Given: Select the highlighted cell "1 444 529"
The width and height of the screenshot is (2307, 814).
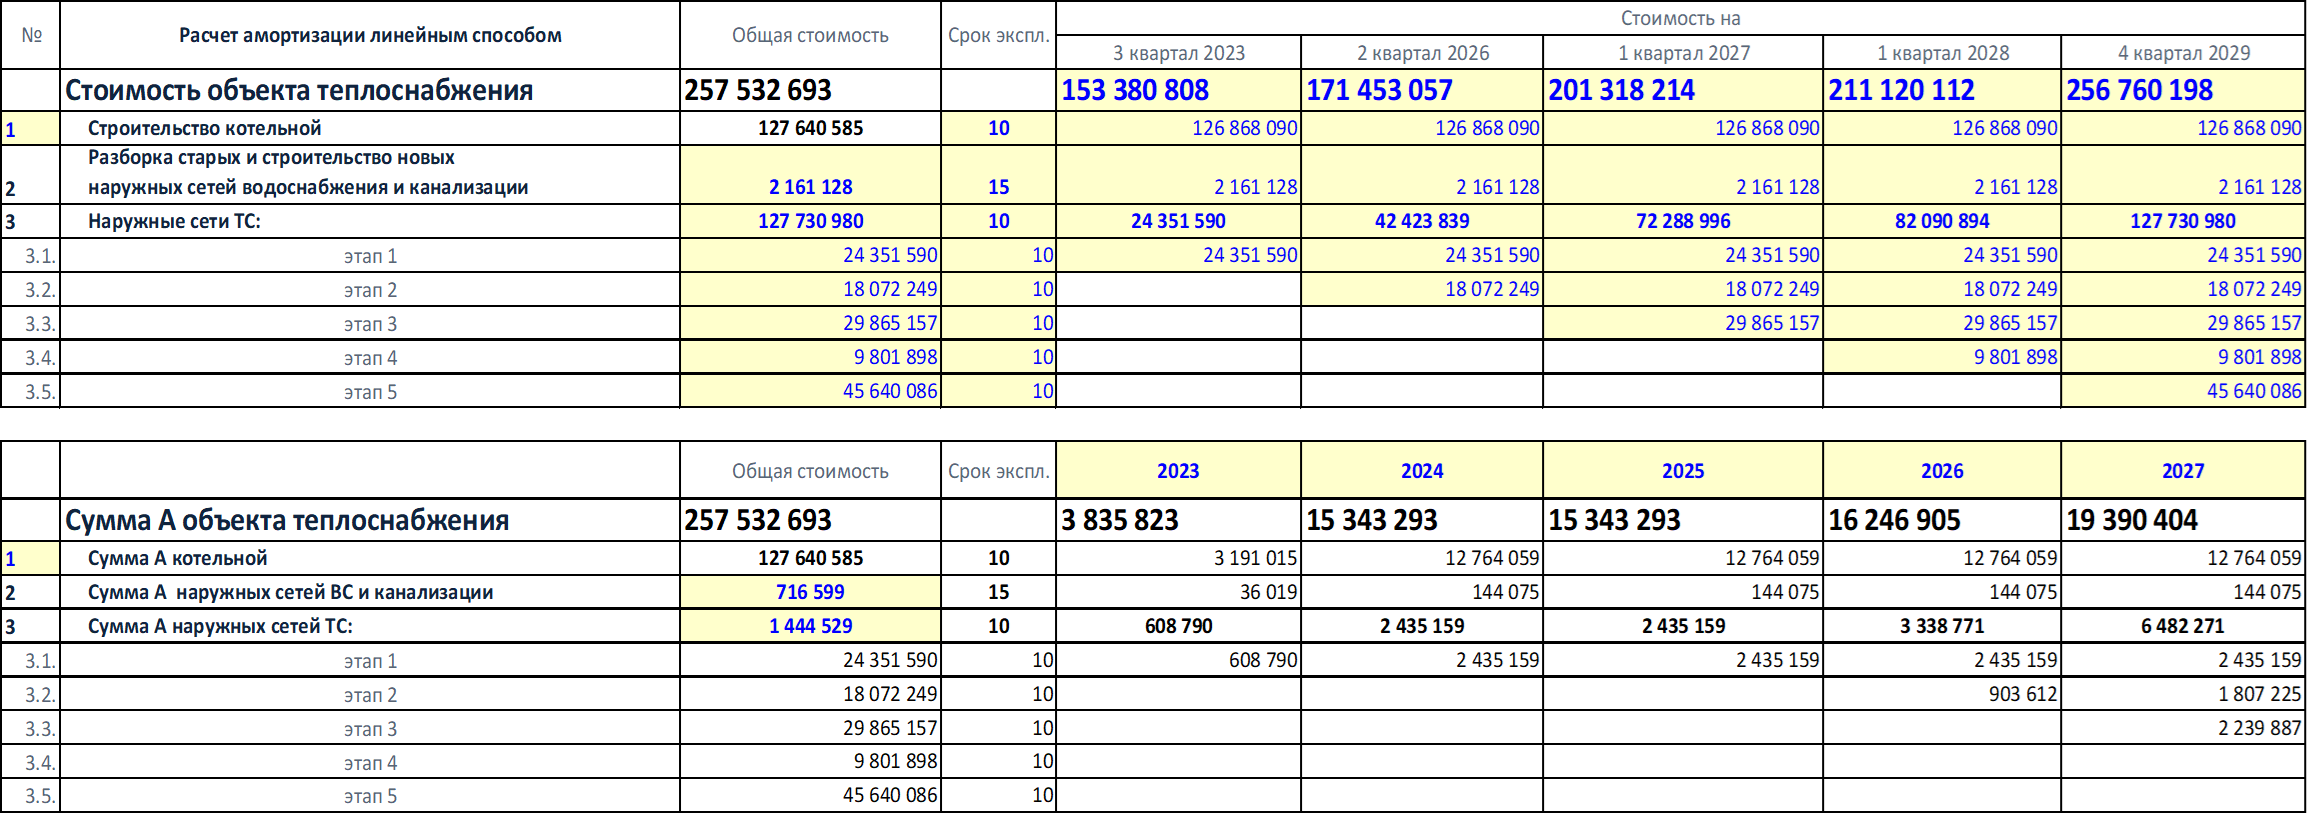Looking at the screenshot, I should coord(811,626).
